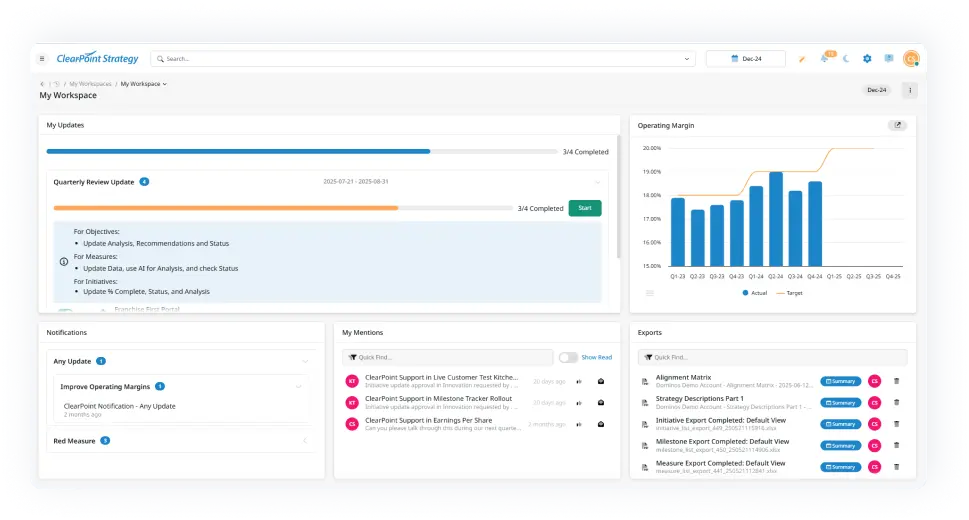
Task: Delete the Measure Export Completed entry
Action: click(896, 467)
